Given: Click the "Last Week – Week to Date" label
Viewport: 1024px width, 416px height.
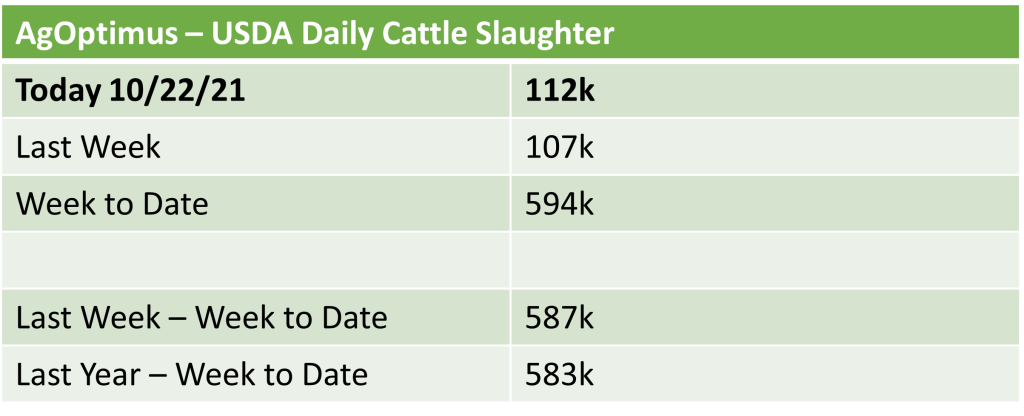Looking at the screenshot, I should point(201,318).
